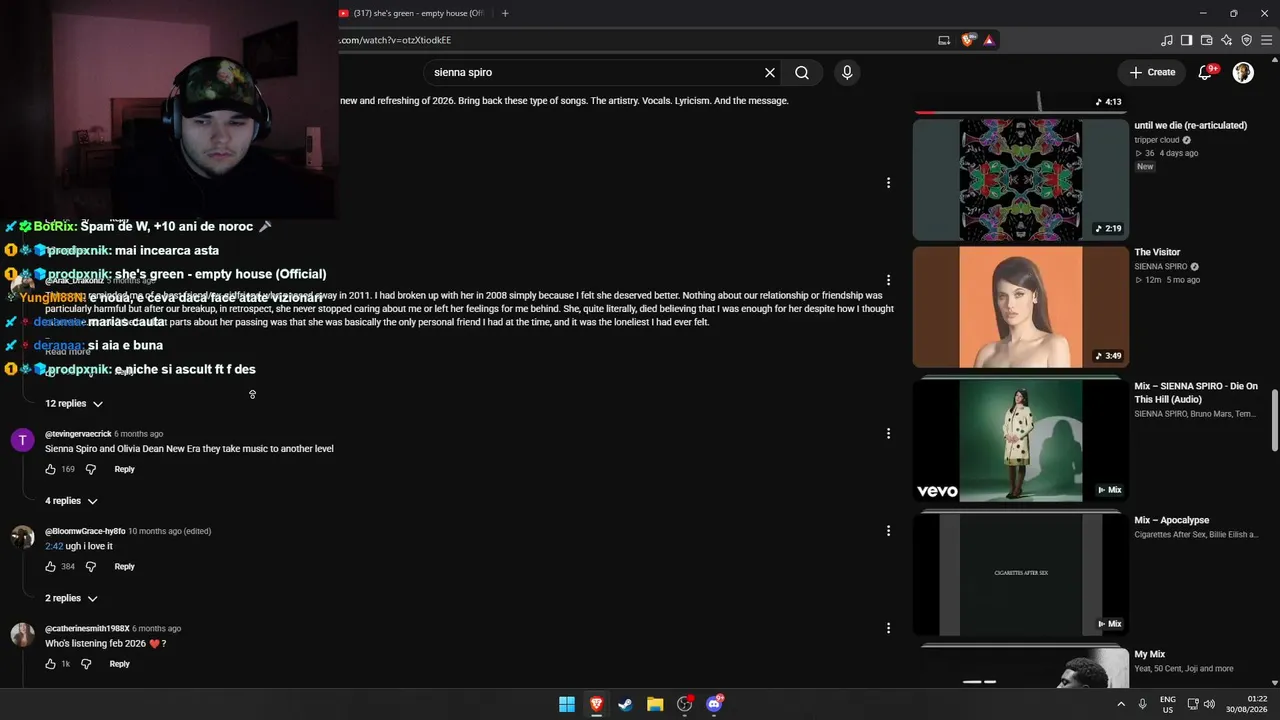The image size is (1280, 720).
Task: Open OBS Studio from the taskbar
Action: point(684,704)
